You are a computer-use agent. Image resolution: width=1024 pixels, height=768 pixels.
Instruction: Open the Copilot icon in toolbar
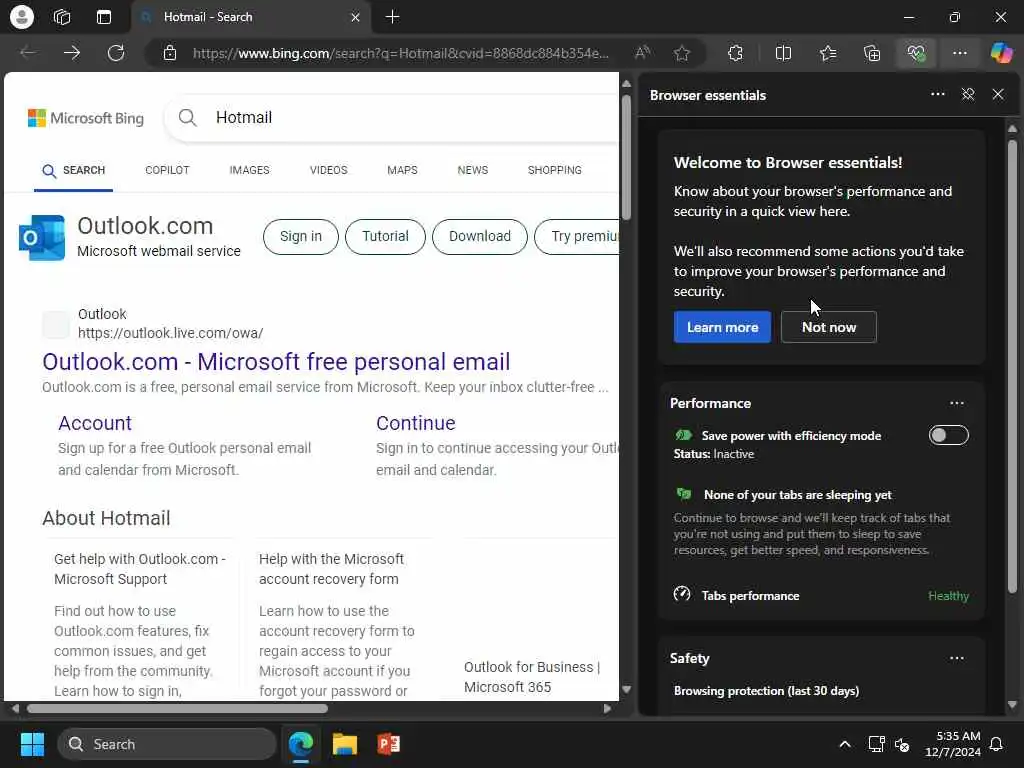(x=1001, y=53)
